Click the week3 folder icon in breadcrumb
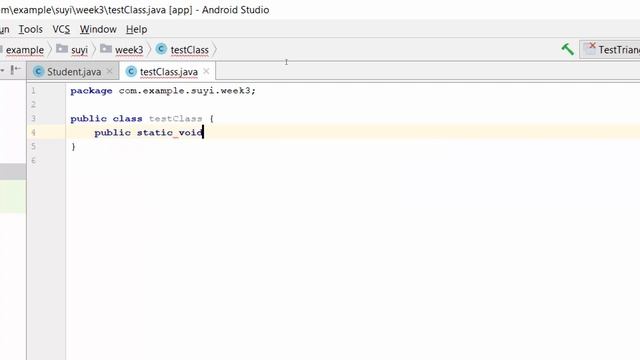 point(106,49)
